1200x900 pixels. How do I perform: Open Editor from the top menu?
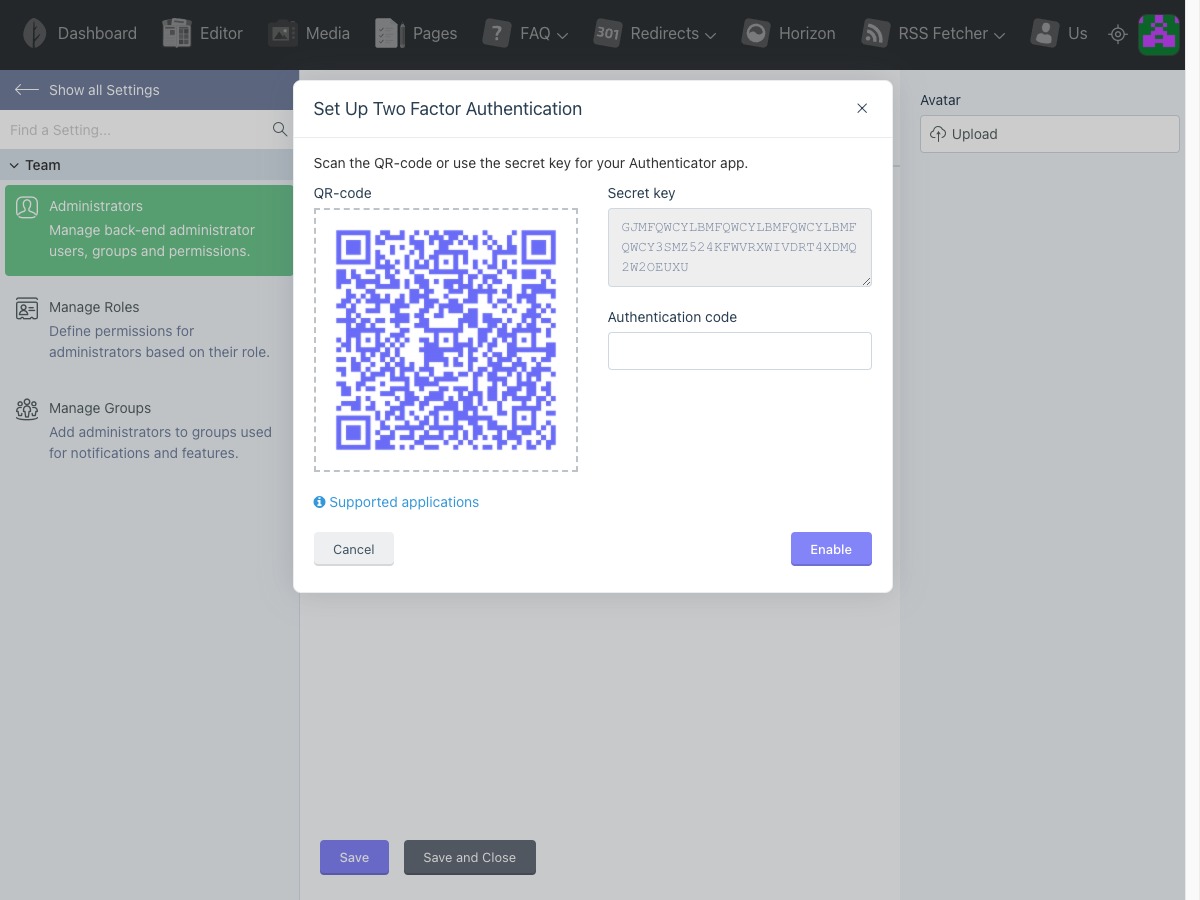click(x=203, y=33)
